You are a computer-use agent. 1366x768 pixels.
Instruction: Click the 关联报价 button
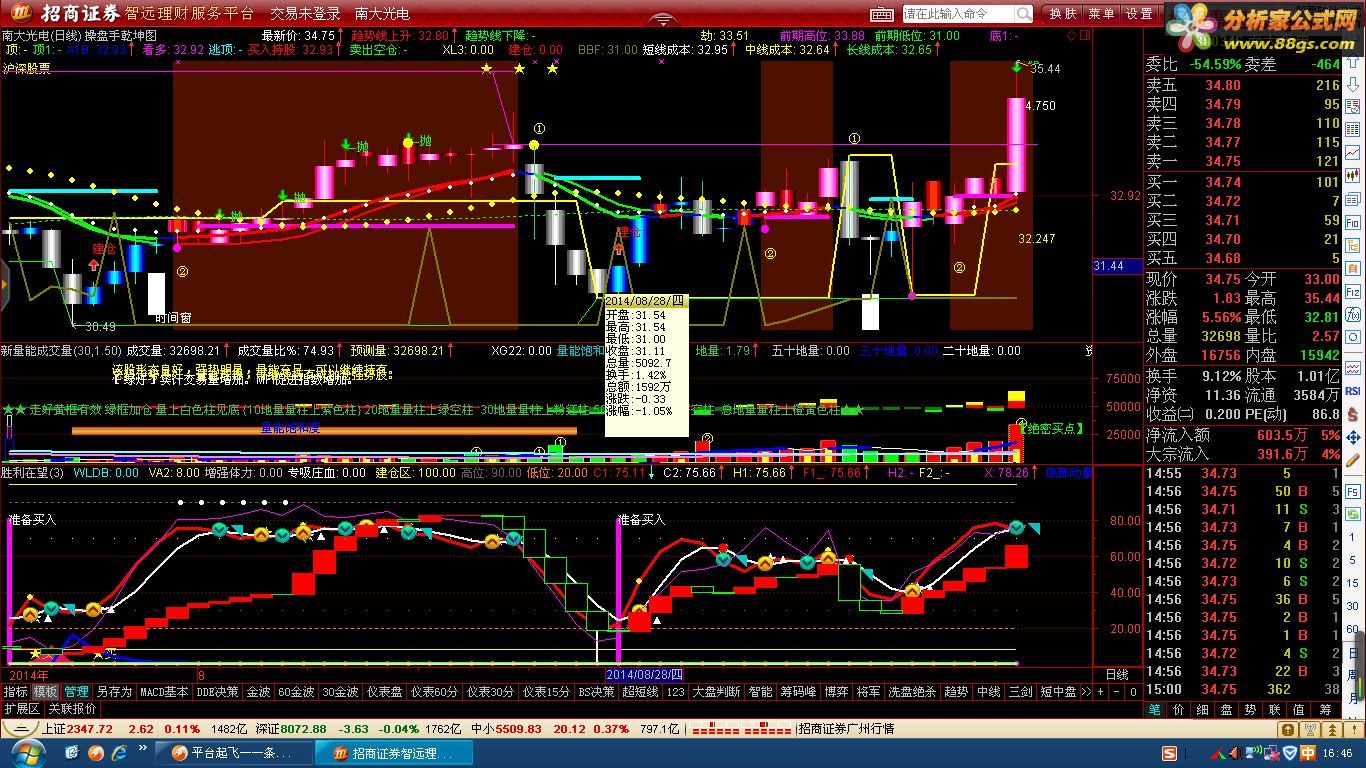(73, 708)
